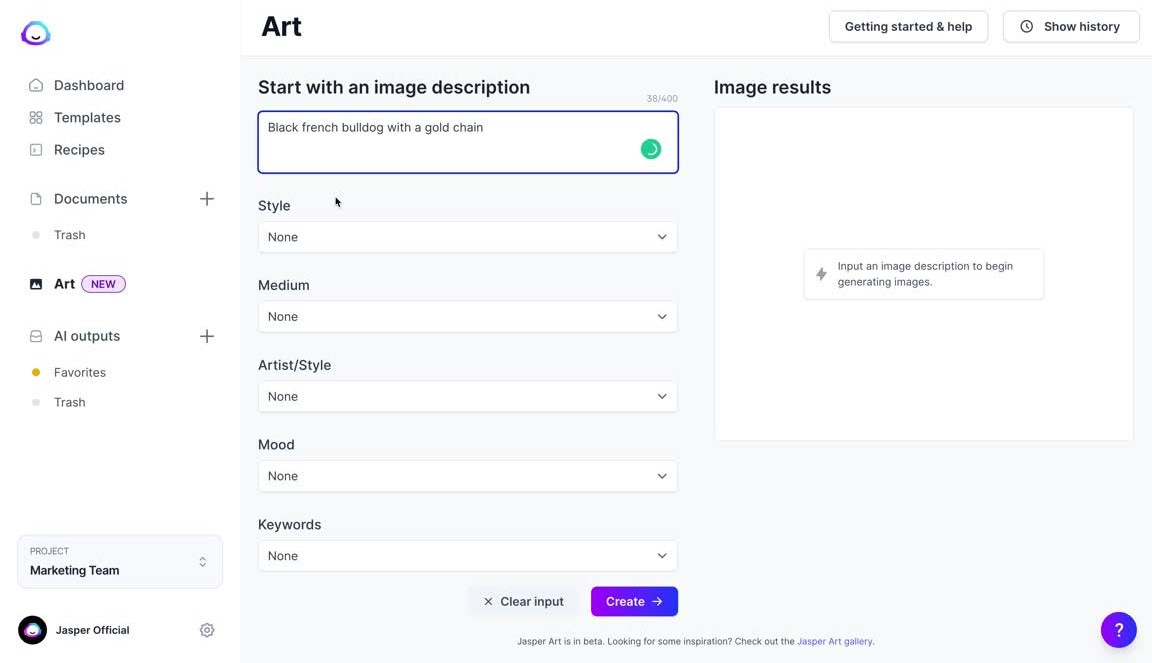
Task: Open the Artist/Style dropdown
Action: point(467,396)
